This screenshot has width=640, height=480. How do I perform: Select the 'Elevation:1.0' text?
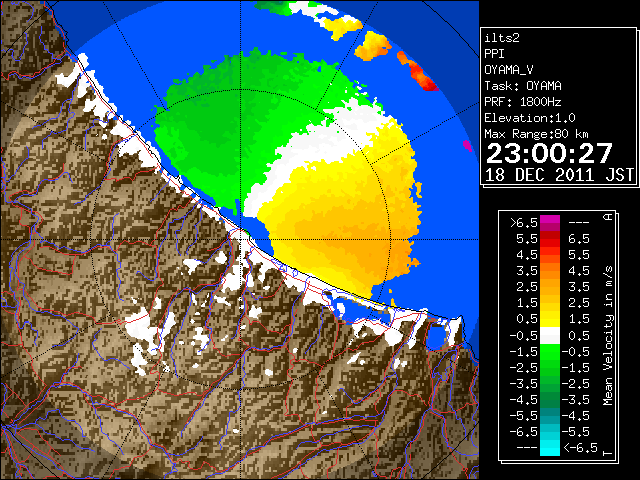pyautogui.click(x=530, y=118)
